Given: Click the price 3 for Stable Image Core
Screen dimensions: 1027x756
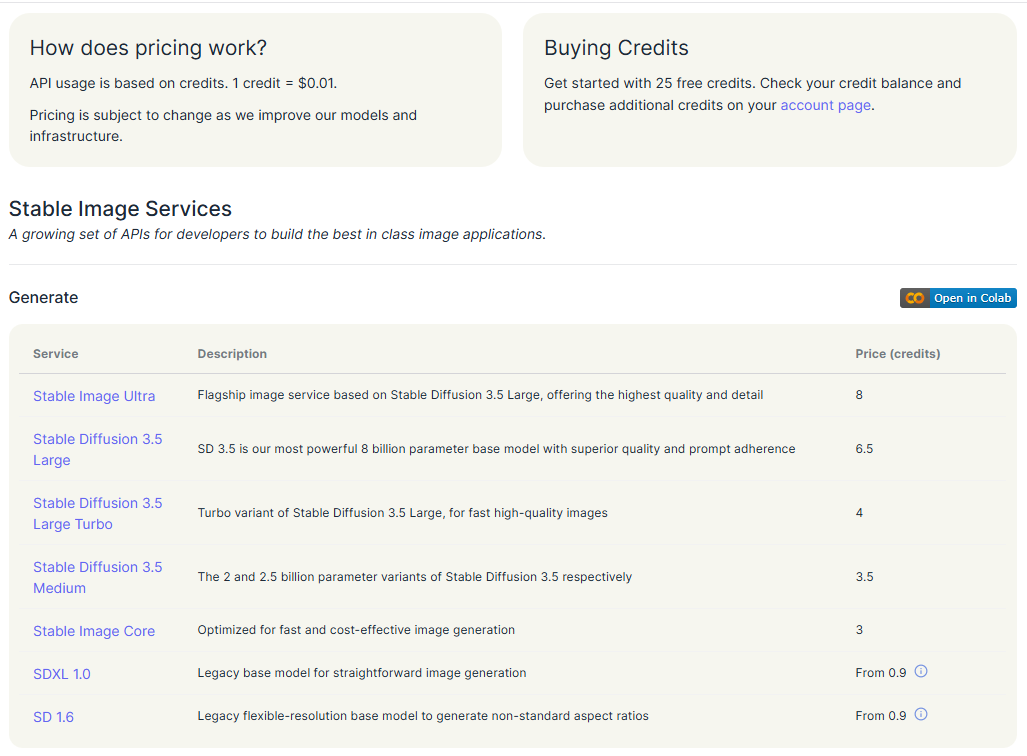Looking at the screenshot, I should [x=859, y=630].
